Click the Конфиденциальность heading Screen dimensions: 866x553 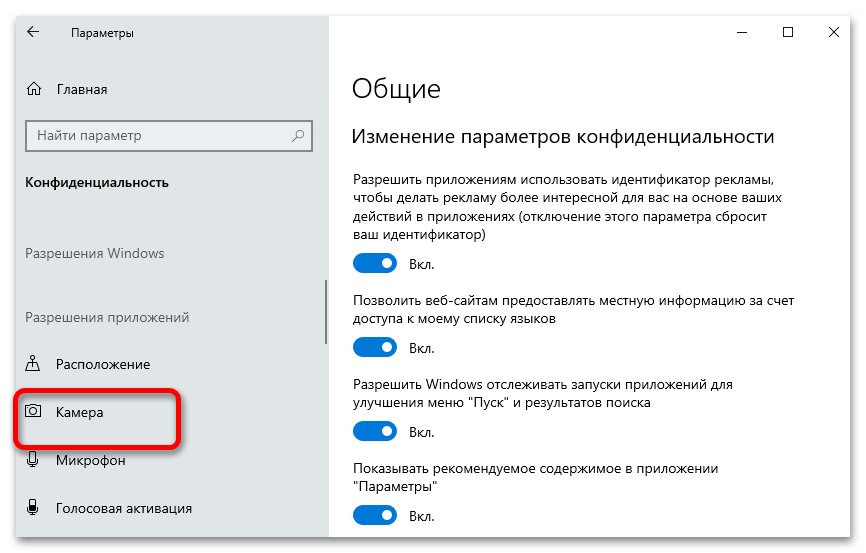tap(97, 183)
